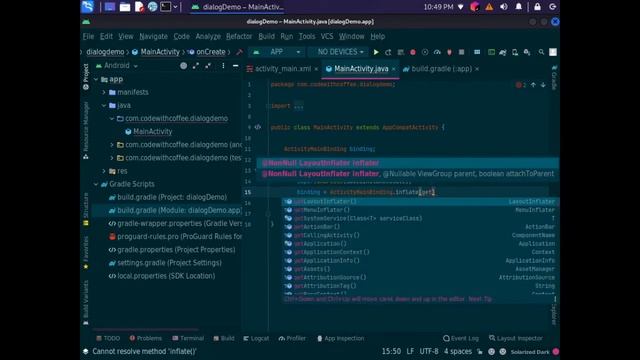The height and width of the screenshot is (360, 640).
Task: Open the Problems tool window
Action: point(146,338)
